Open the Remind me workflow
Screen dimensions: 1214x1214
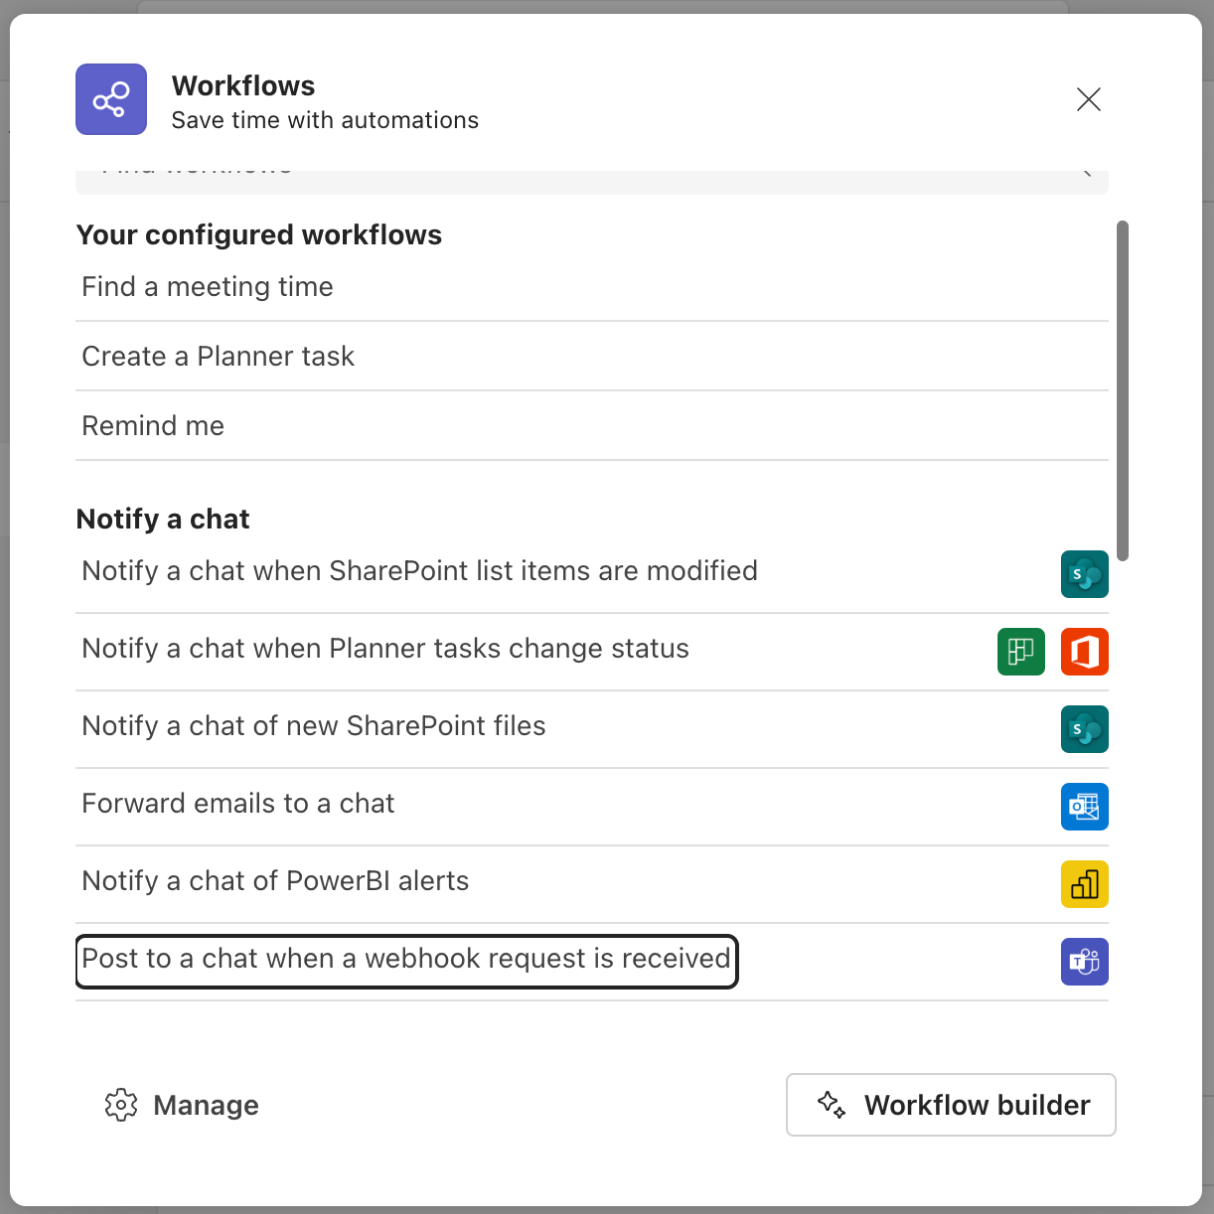[x=153, y=426]
